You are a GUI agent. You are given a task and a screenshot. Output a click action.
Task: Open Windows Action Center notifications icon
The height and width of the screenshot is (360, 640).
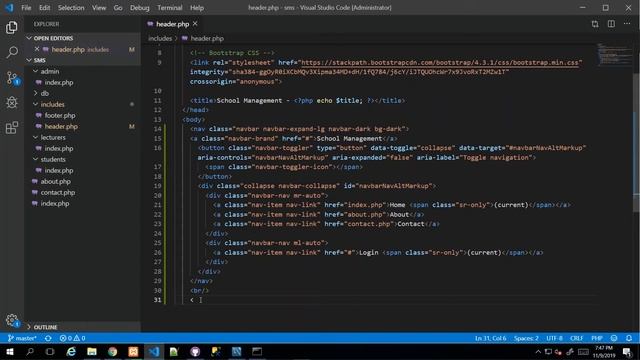(627, 351)
